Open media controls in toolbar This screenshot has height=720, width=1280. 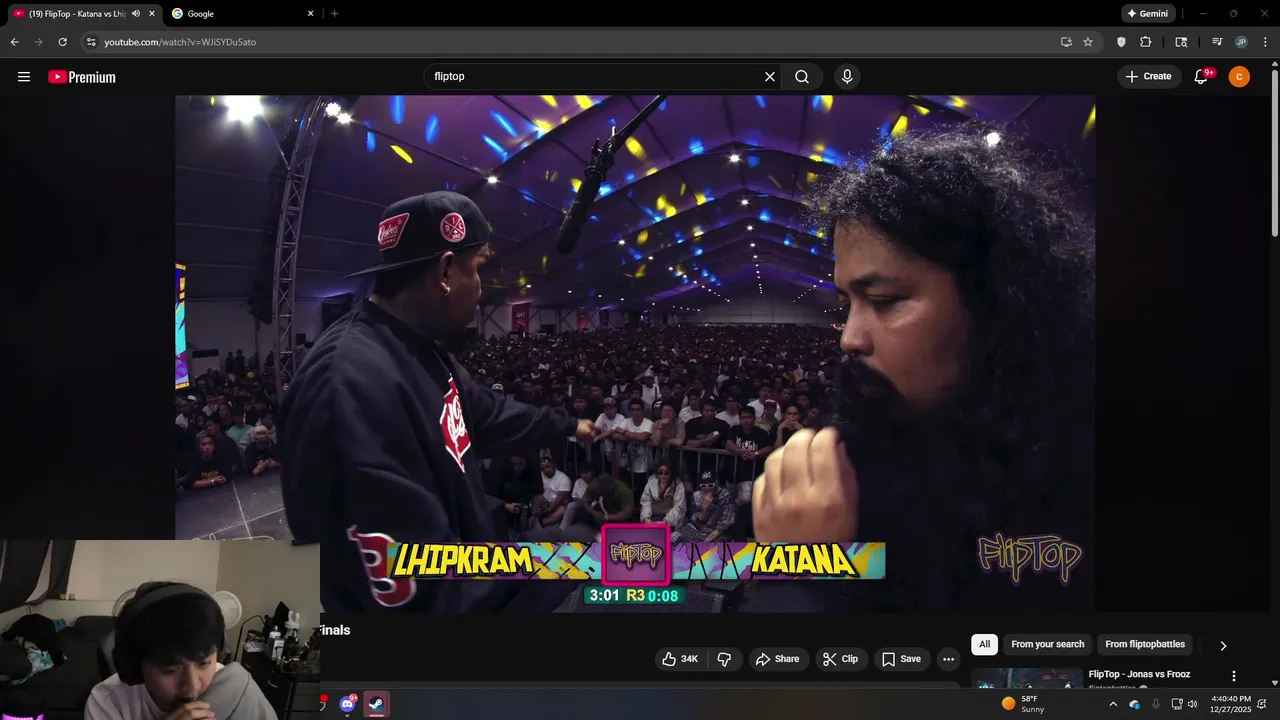tap(1217, 42)
